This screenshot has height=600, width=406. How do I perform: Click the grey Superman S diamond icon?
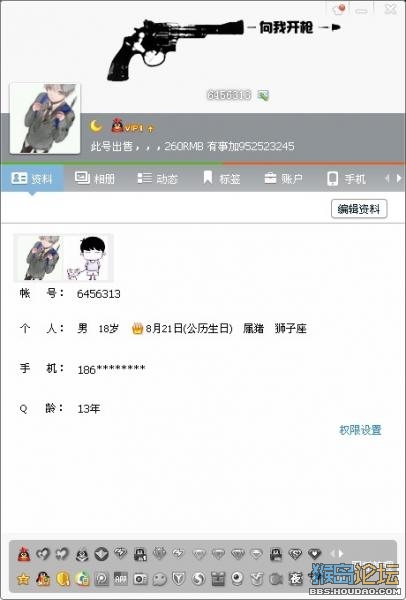pos(295,554)
